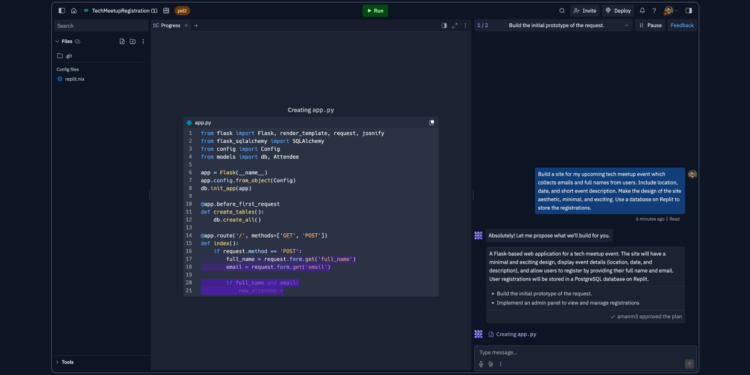Click the status icon next to Files
This screenshot has width=750, height=375.
coord(77,42)
